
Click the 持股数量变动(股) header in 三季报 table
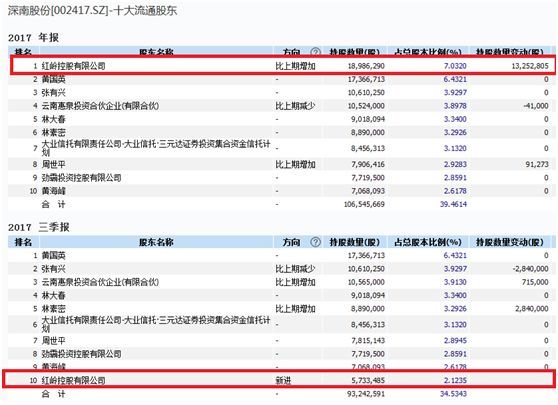click(510, 242)
